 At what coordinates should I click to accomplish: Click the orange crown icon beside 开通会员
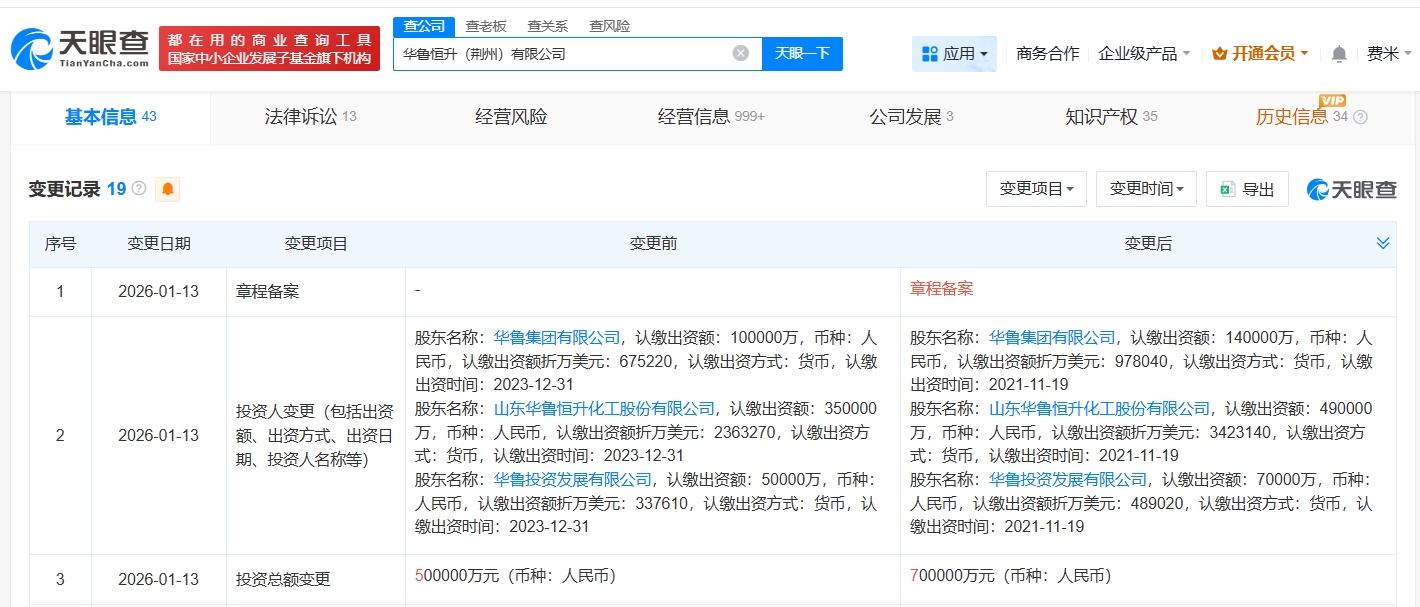1218,53
